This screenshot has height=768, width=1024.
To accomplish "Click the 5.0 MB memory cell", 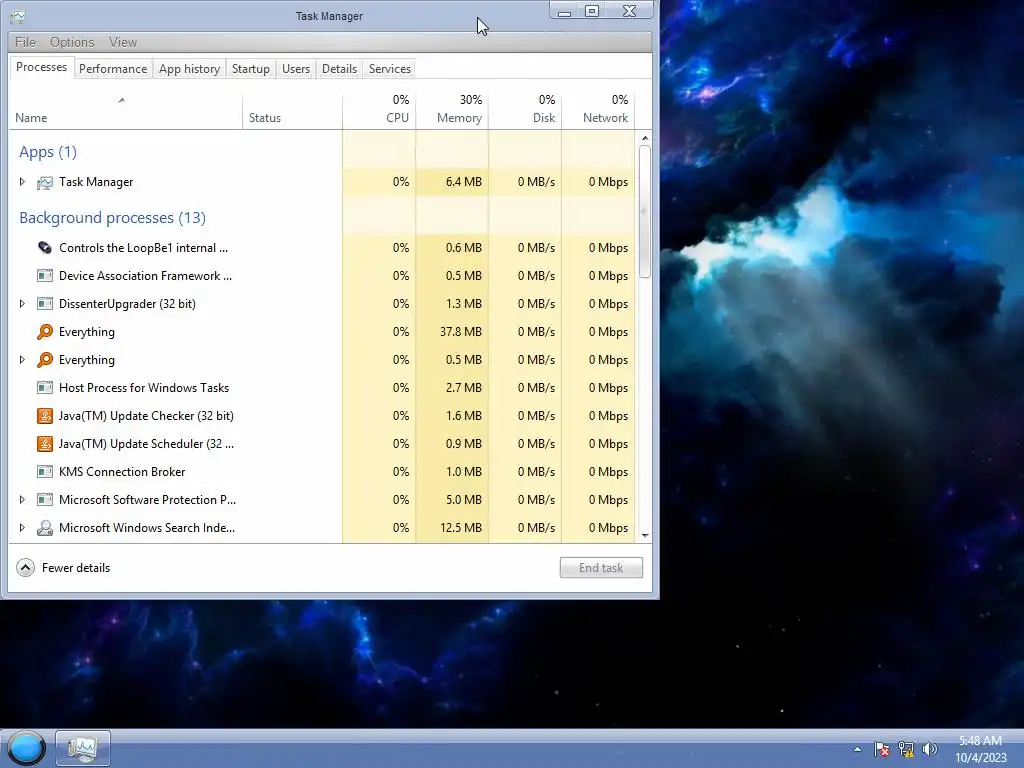I will (452, 500).
